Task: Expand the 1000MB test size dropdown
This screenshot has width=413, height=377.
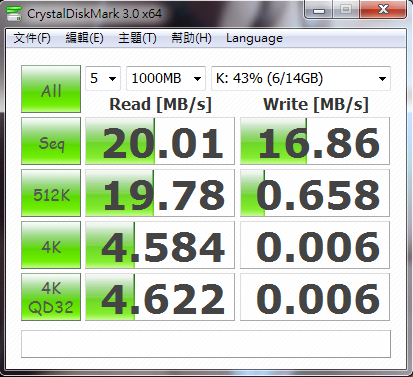Action: [x=166, y=79]
